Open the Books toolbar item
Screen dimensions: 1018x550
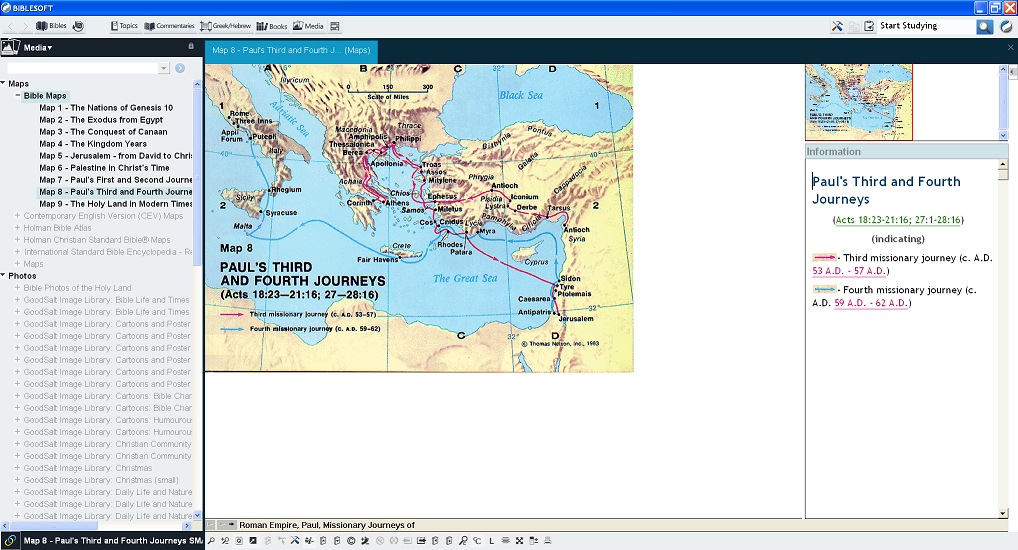click(x=271, y=26)
